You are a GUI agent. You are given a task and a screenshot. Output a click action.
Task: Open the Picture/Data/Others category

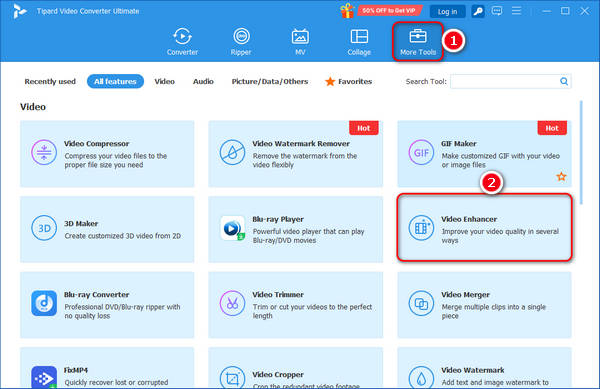point(270,81)
